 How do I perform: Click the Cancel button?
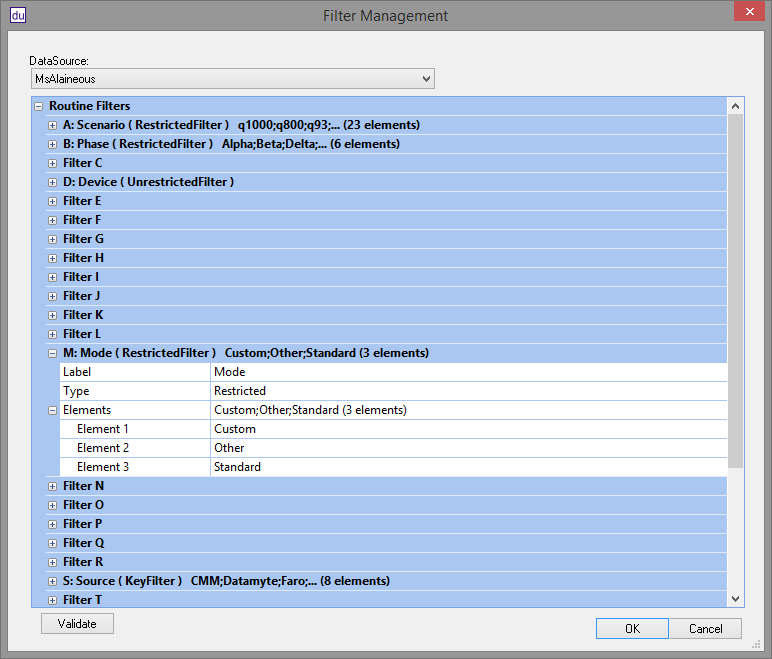point(705,629)
